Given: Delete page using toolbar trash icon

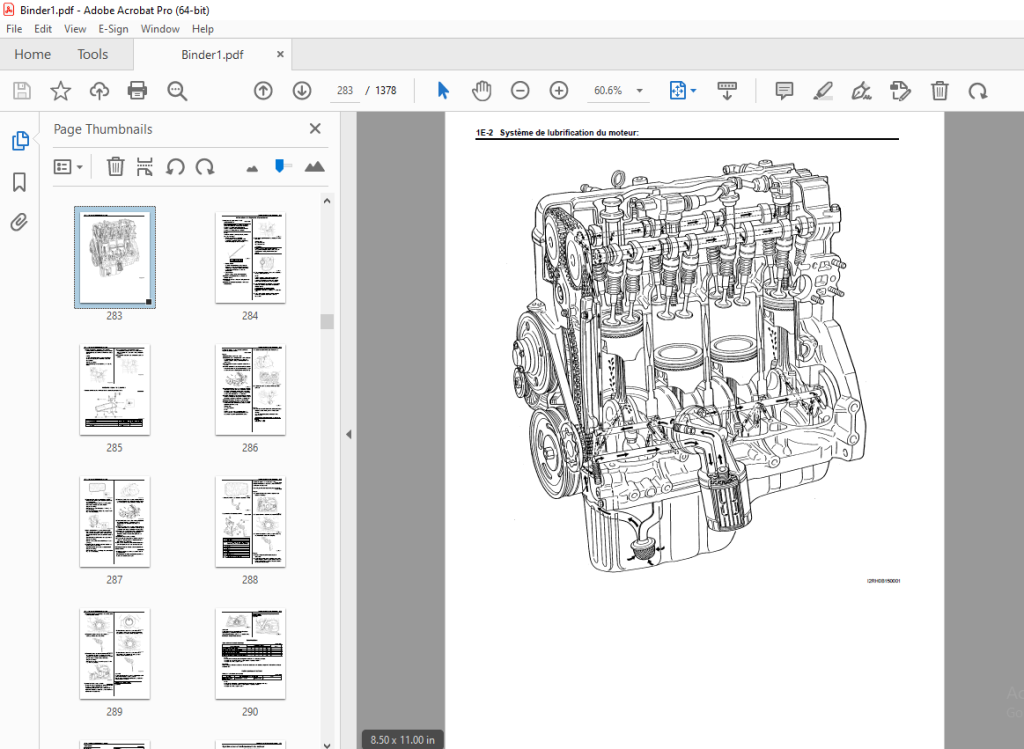Looking at the screenshot, I should [x=940, y=91].
